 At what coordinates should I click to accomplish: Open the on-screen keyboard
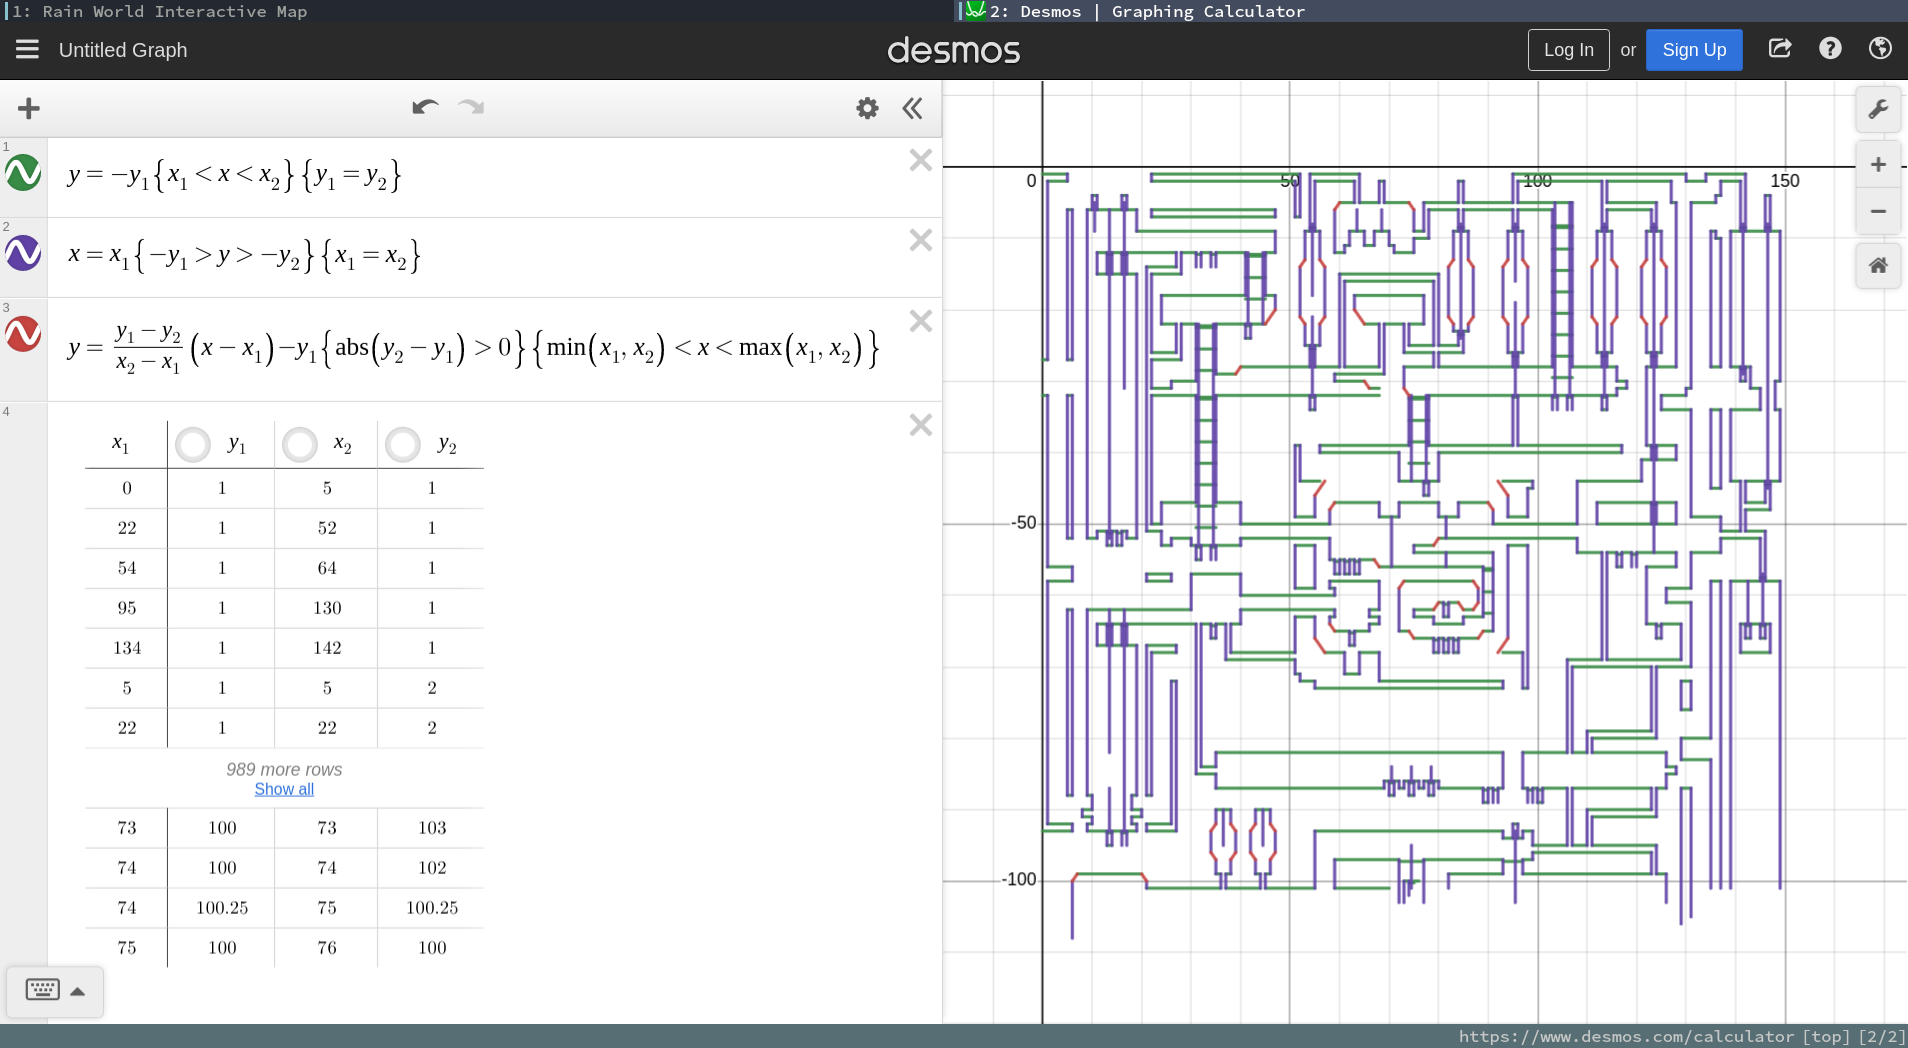click(x=41, y=989)
